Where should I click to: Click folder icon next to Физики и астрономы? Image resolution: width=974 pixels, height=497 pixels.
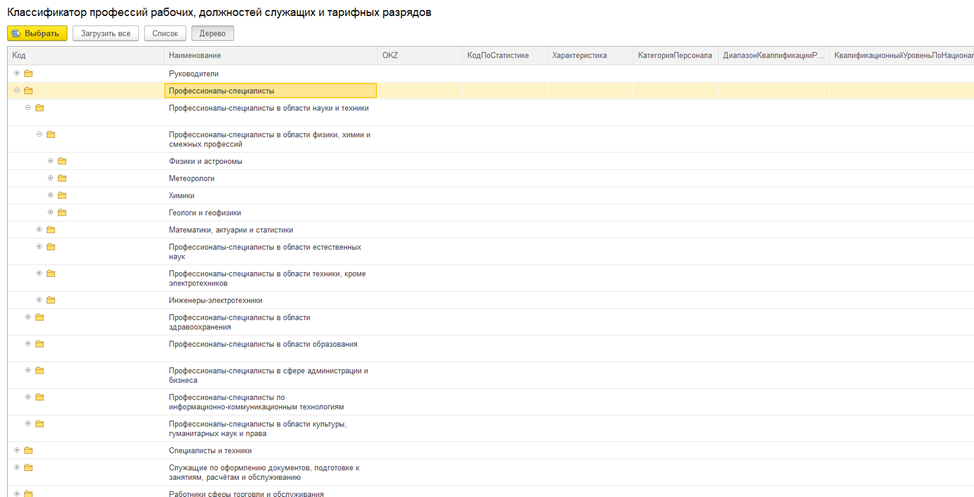62,161
